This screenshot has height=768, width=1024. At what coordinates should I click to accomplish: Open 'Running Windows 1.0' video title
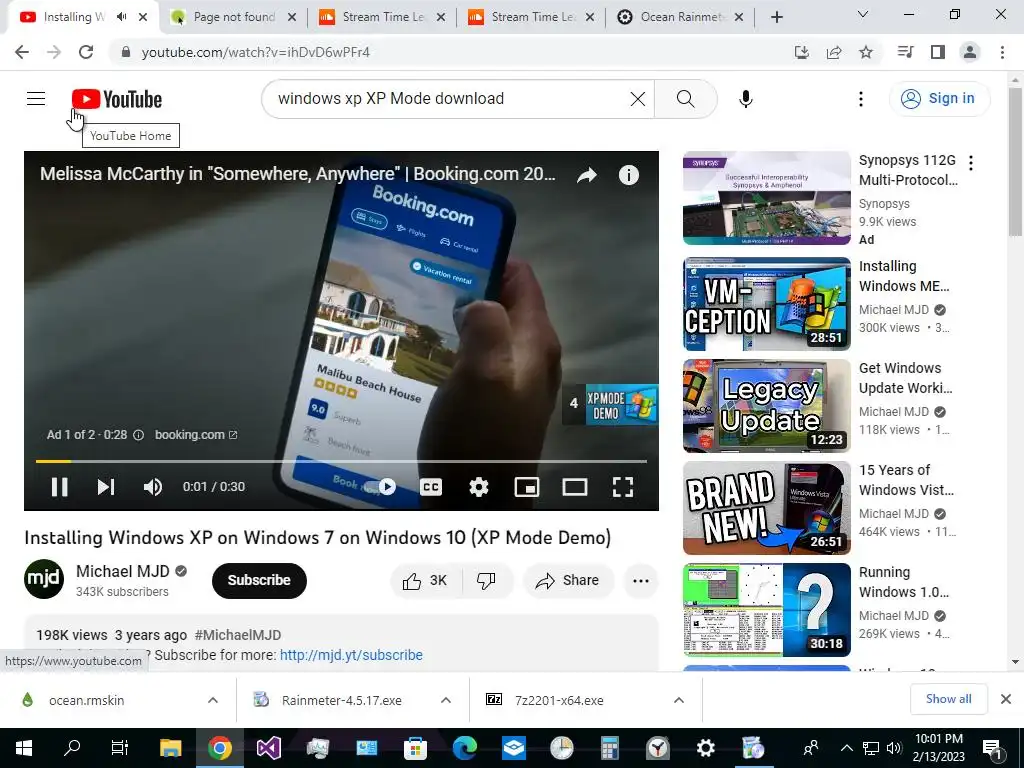904,582
